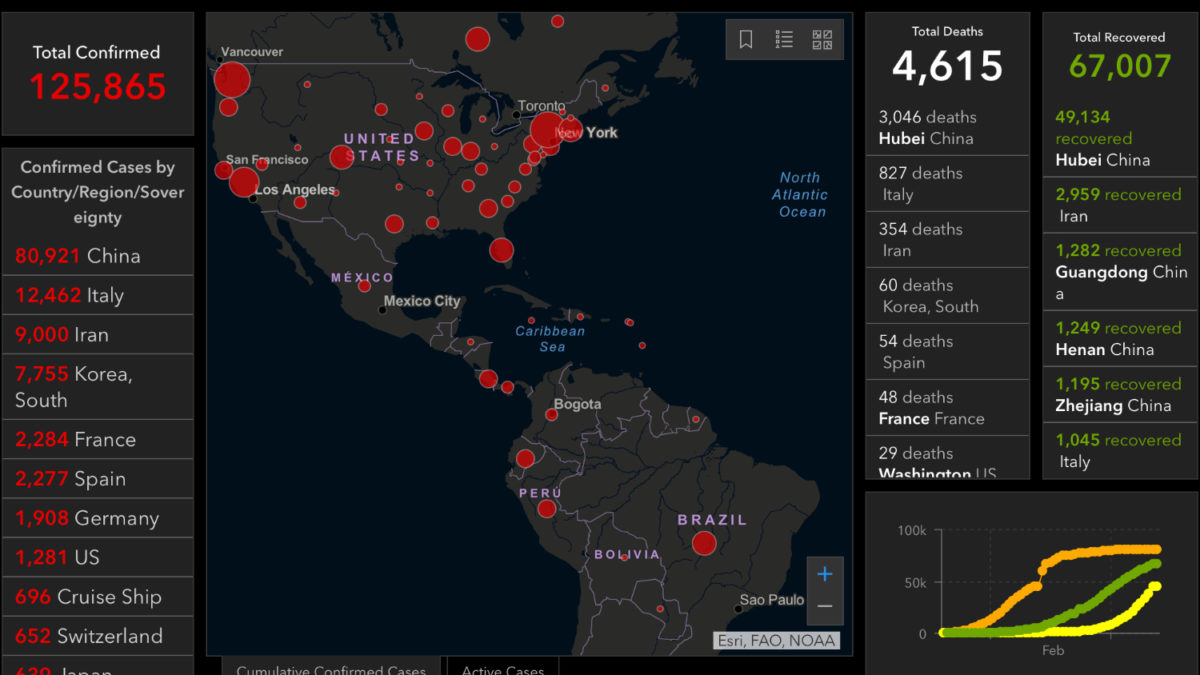Show the map legend list icon
Screen dimensions: 1200x675
(784, 39)
